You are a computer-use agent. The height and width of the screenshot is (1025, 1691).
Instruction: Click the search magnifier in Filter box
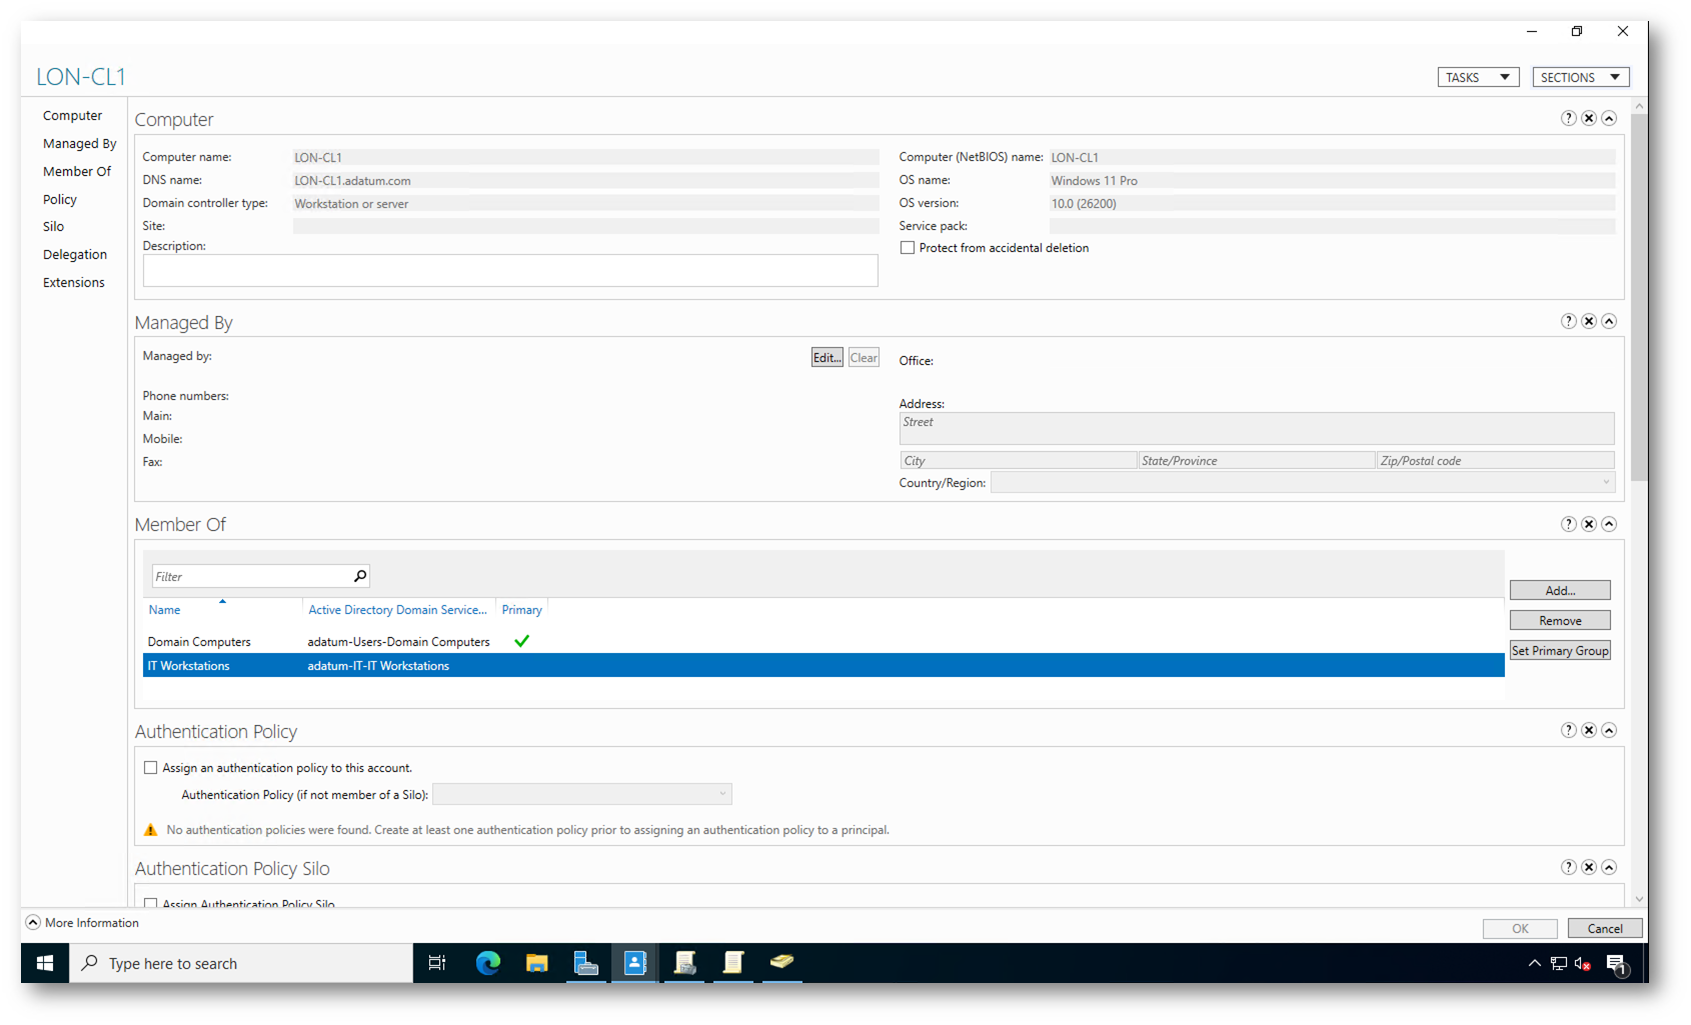coord(360,576)
